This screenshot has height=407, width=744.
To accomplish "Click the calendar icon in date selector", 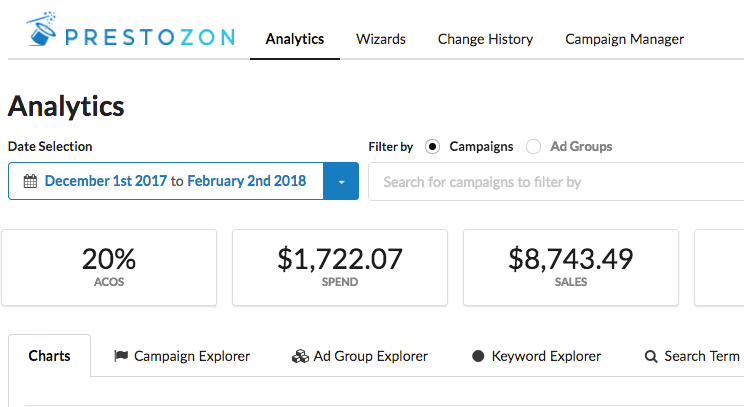I will [x=30, y=182].
